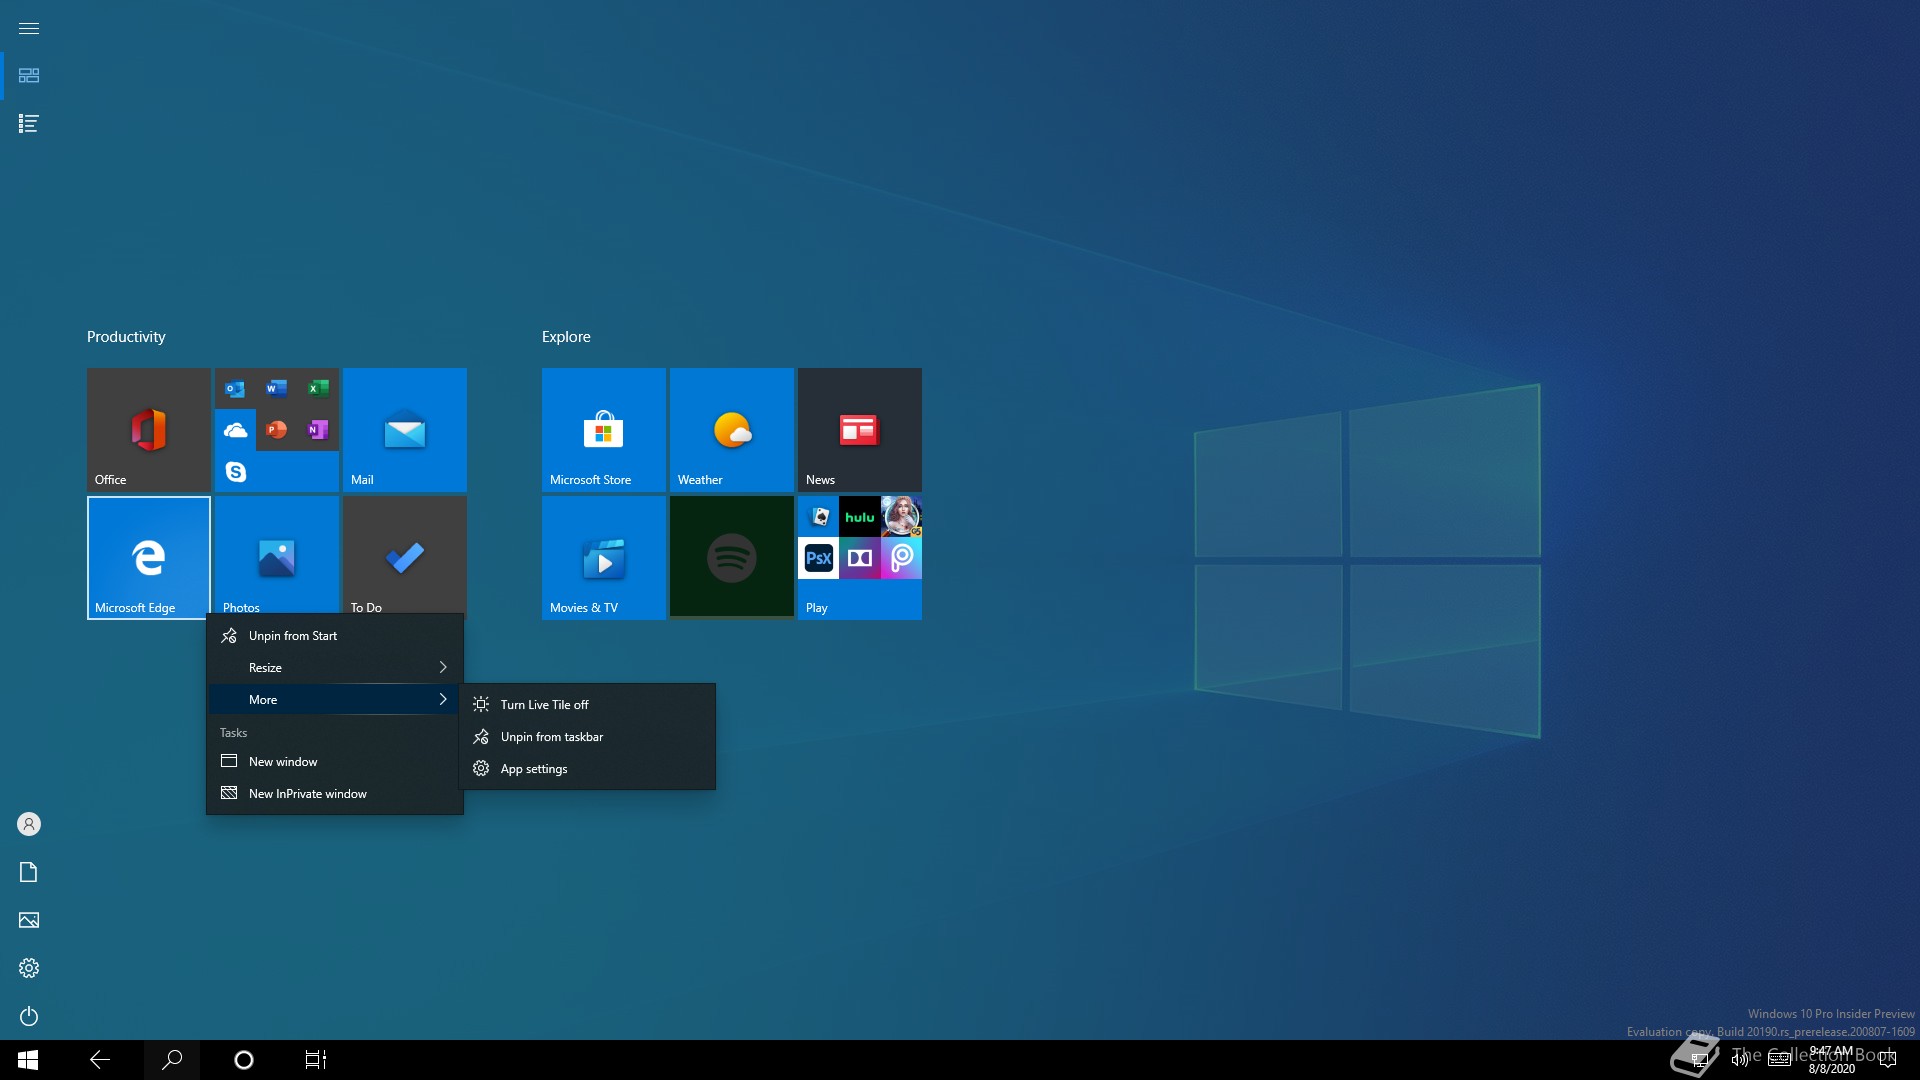
Task: Open Settings gear in Start sidebar
Action: 29,968
